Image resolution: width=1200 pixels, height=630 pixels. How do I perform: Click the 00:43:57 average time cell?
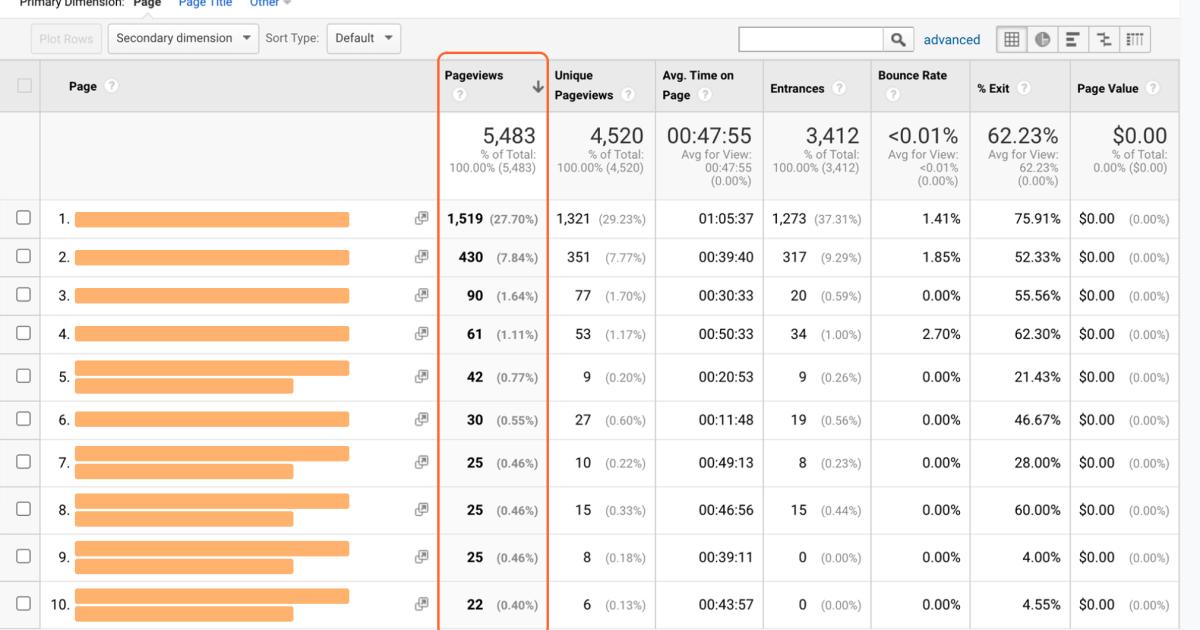click(x=726, y=604)
